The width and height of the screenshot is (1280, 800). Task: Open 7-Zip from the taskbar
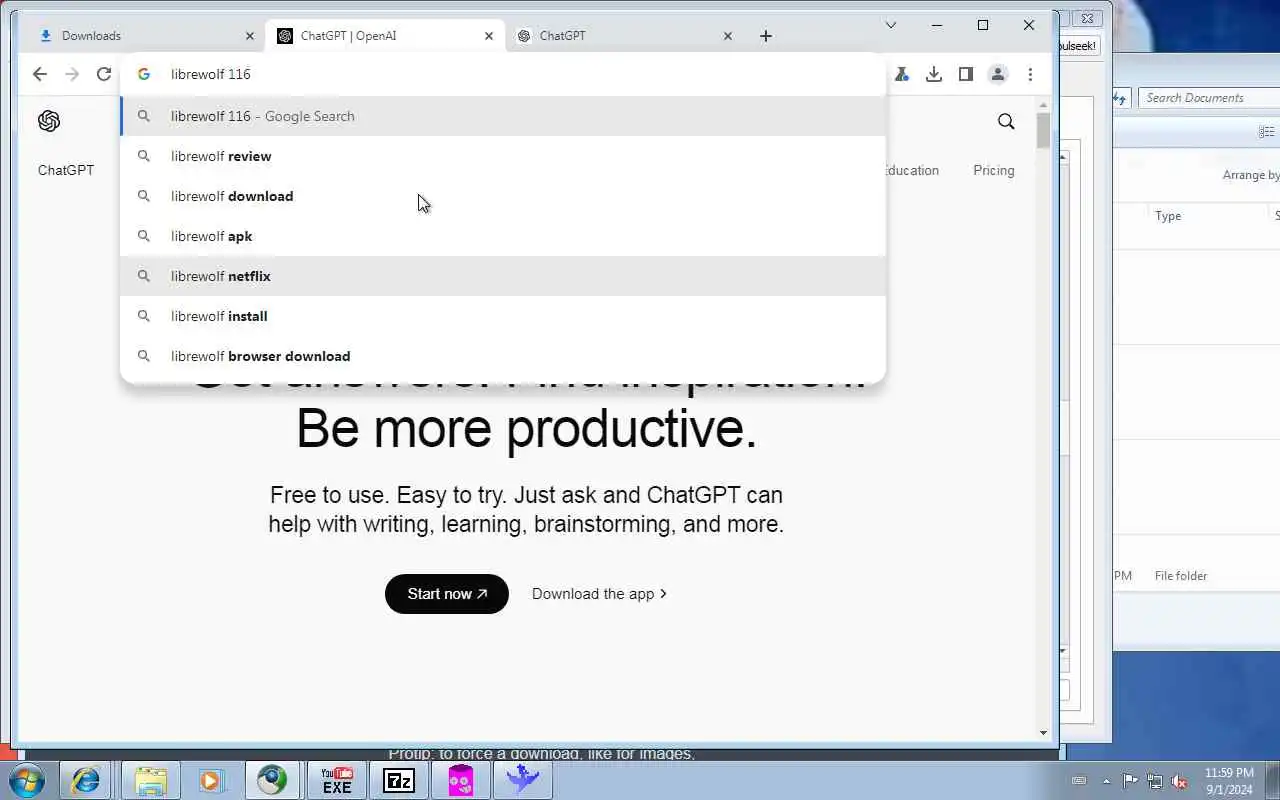tap(399, 780)
